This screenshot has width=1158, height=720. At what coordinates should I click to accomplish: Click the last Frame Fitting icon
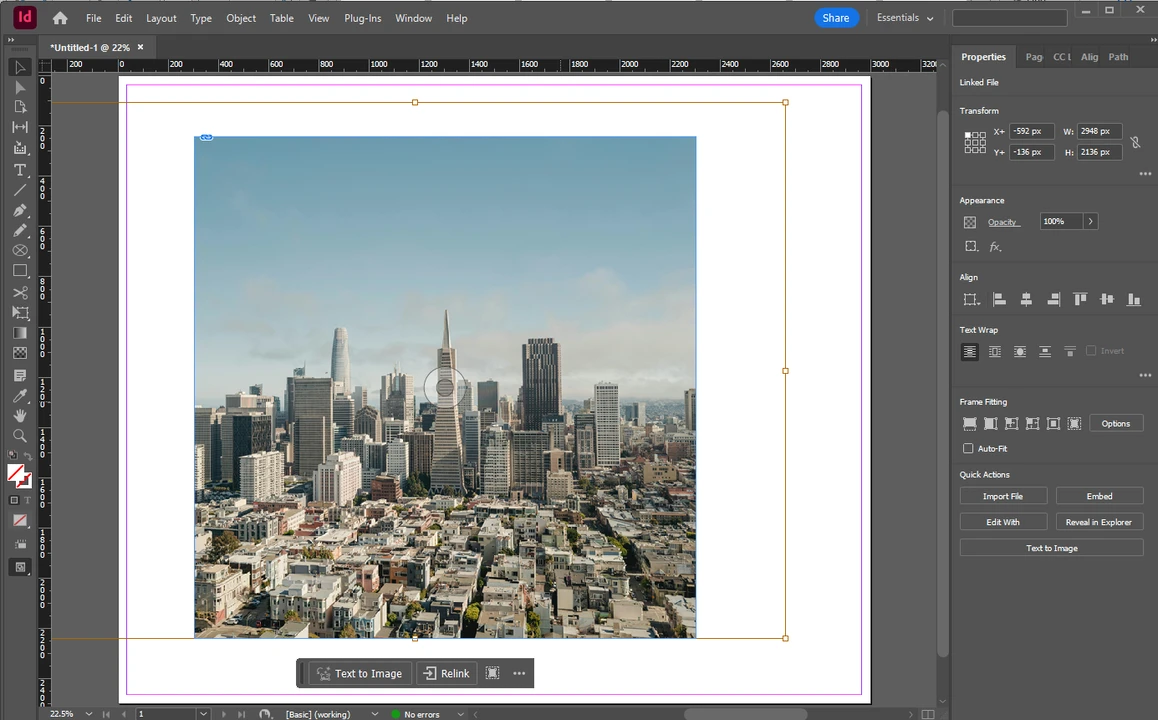click(1075, 423)
